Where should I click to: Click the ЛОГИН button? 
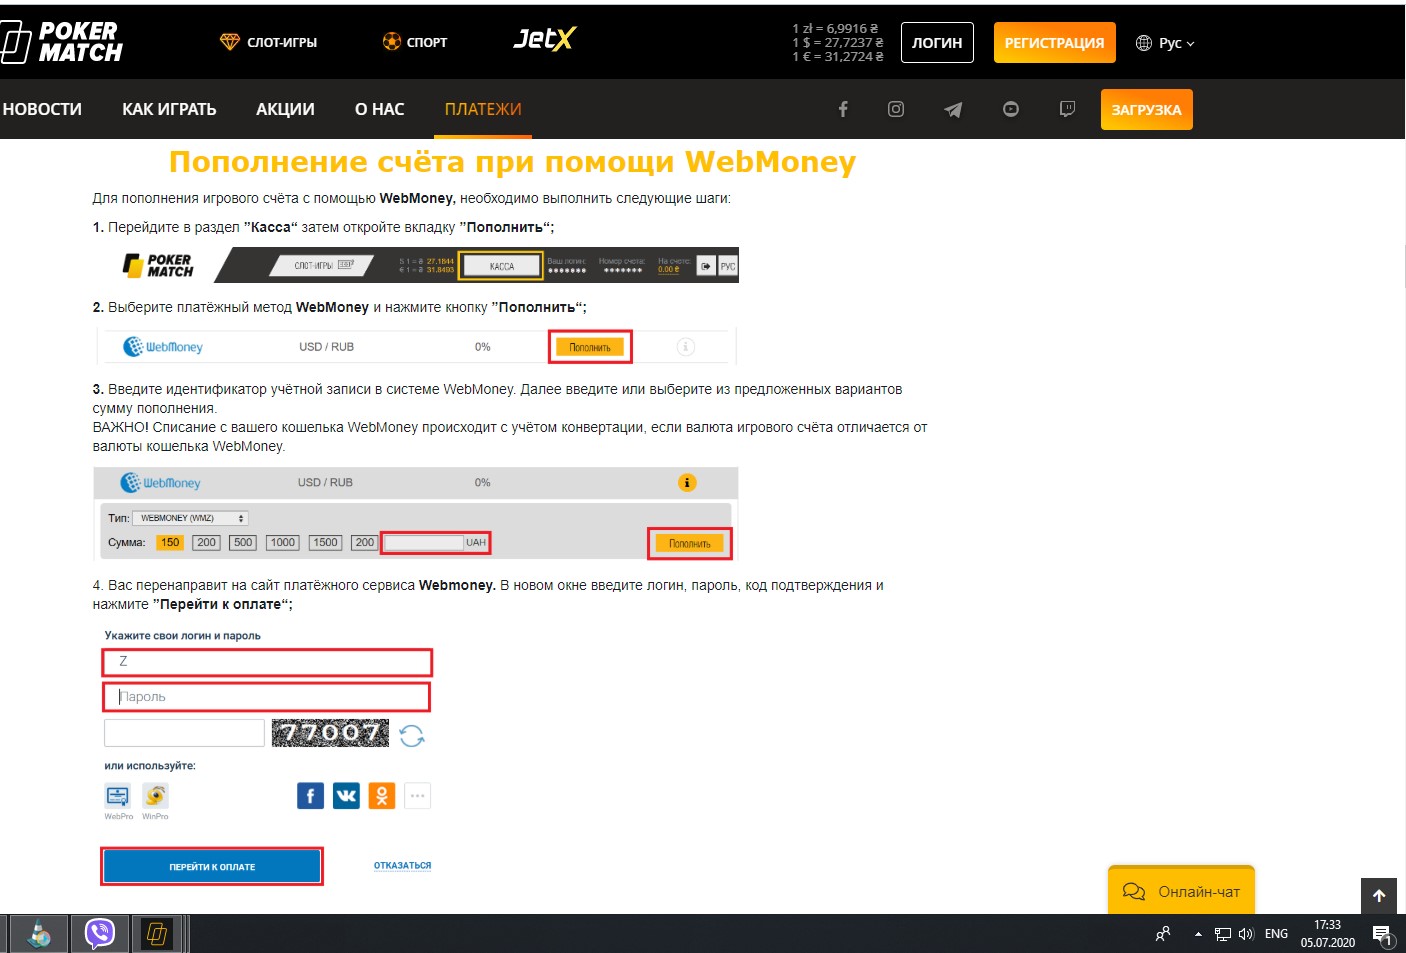(937, 43)
